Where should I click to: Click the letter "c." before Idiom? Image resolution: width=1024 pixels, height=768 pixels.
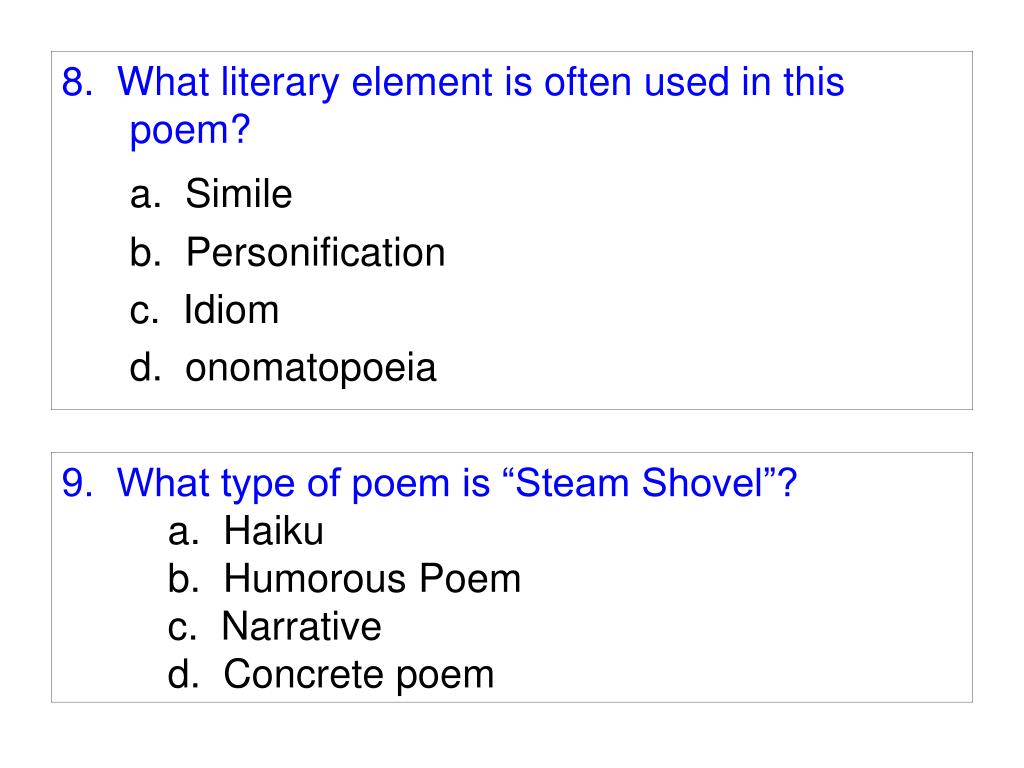pos(144,312)
